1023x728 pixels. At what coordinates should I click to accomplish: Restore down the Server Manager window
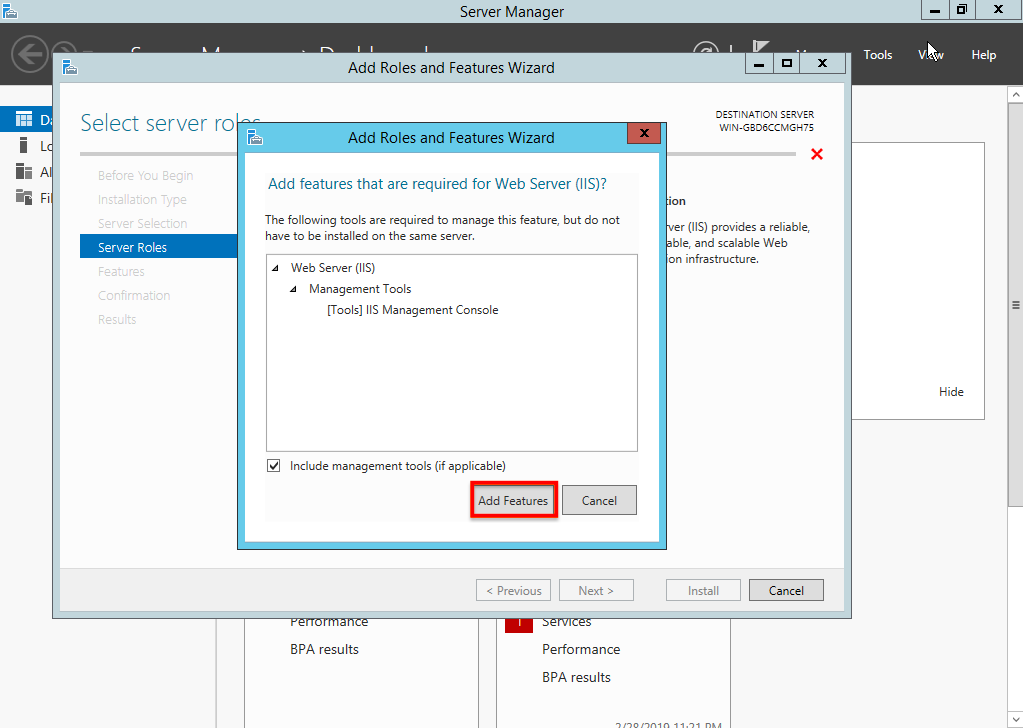962,10
